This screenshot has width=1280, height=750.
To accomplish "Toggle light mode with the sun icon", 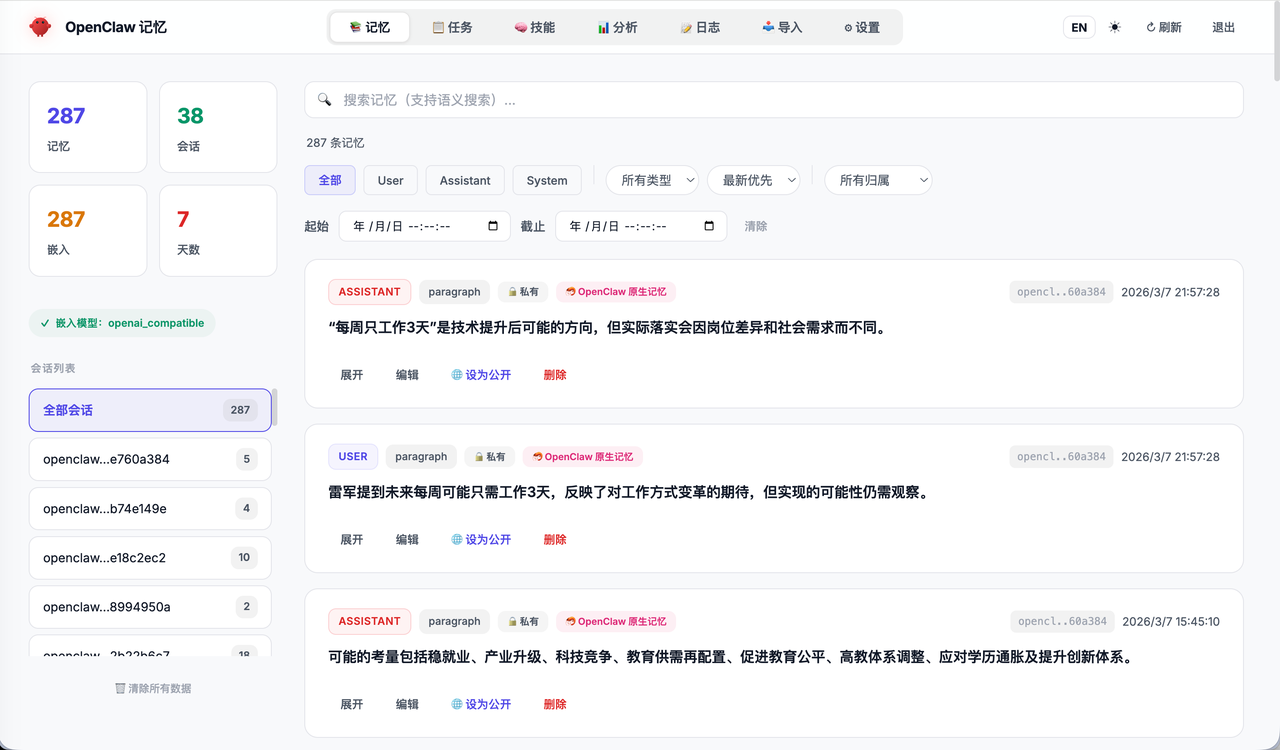I will click(1114, 27).
